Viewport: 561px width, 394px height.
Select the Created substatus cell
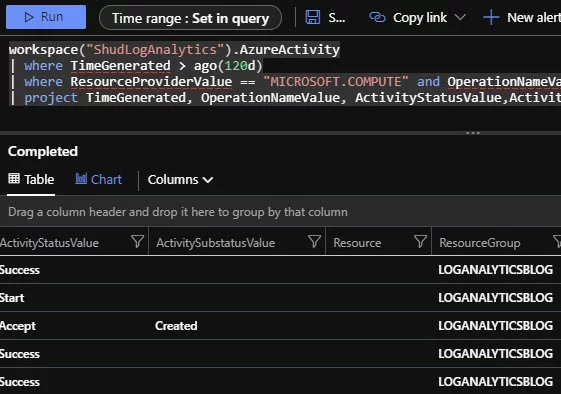(176, 326)
